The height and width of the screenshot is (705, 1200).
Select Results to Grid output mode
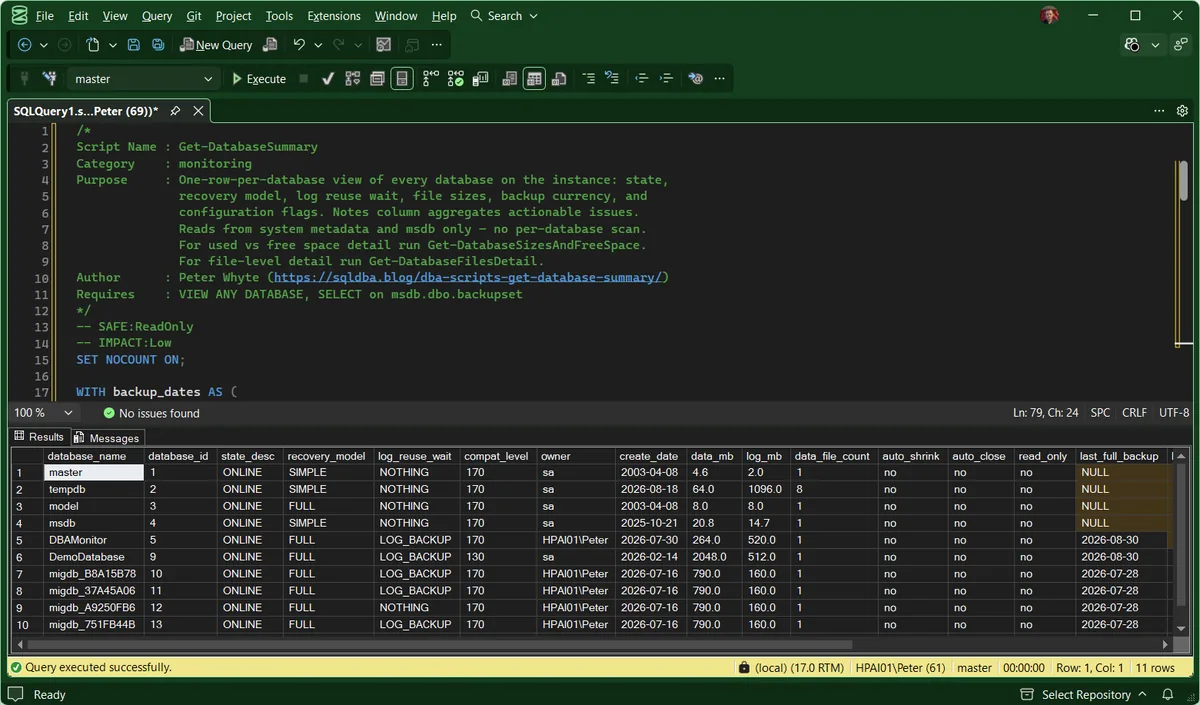point(534,78)
